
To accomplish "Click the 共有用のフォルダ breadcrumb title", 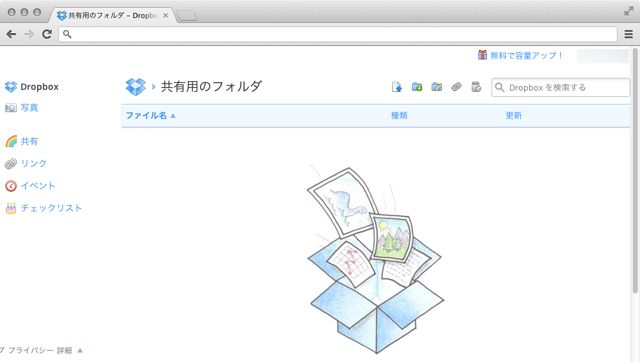I will click(211, 87).
